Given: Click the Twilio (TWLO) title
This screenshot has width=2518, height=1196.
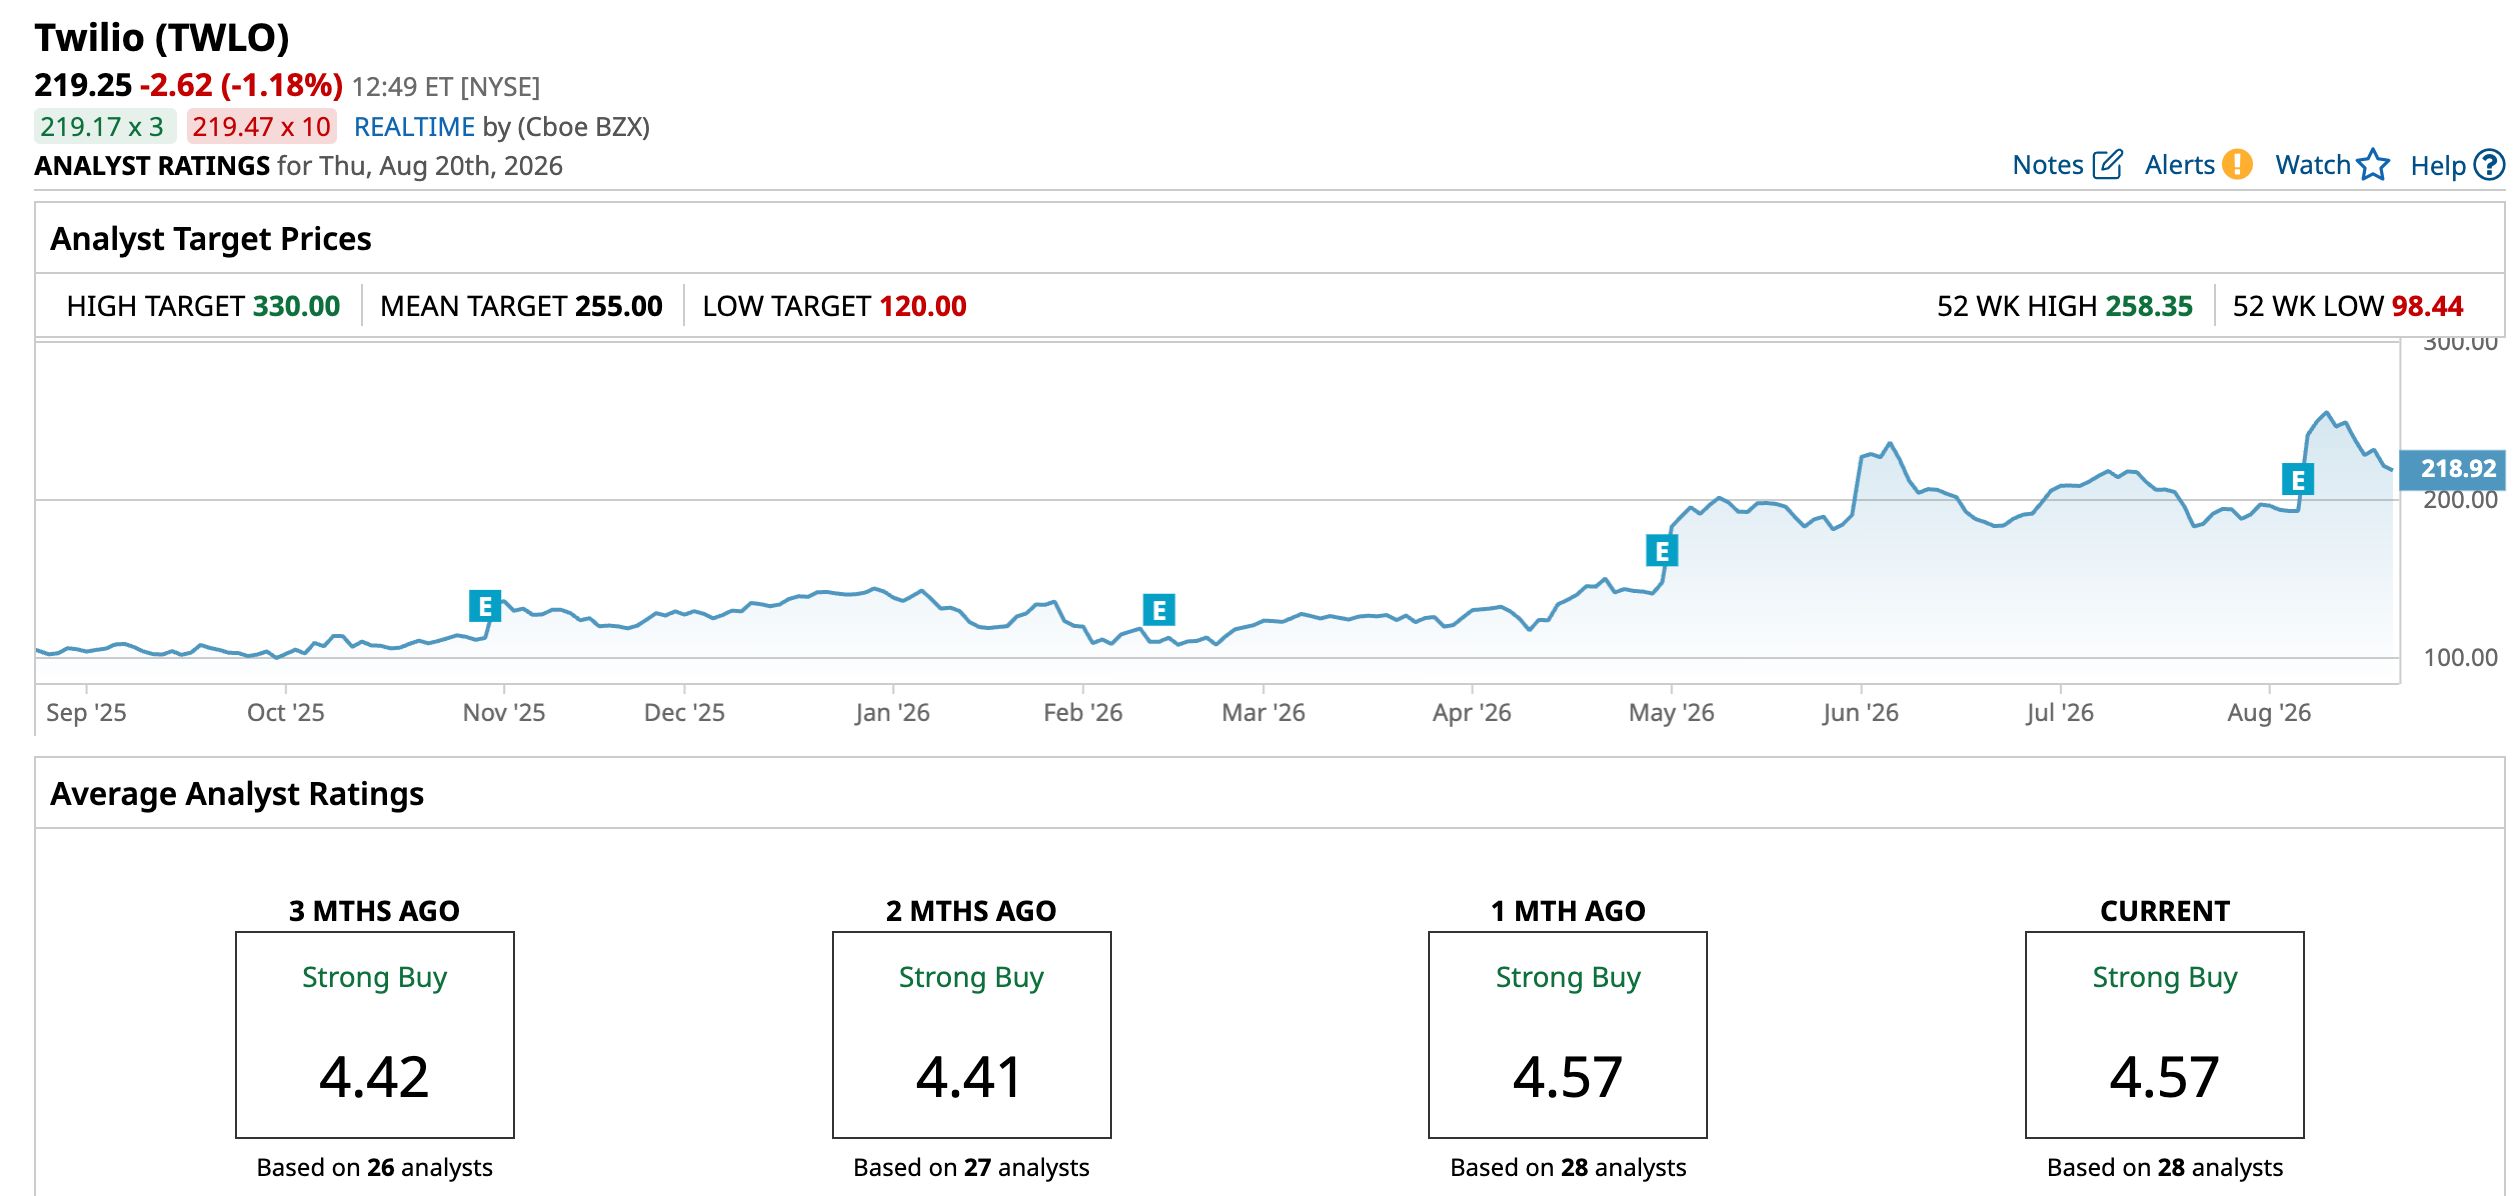Looking at the screenshot, I should coord(162,38).
